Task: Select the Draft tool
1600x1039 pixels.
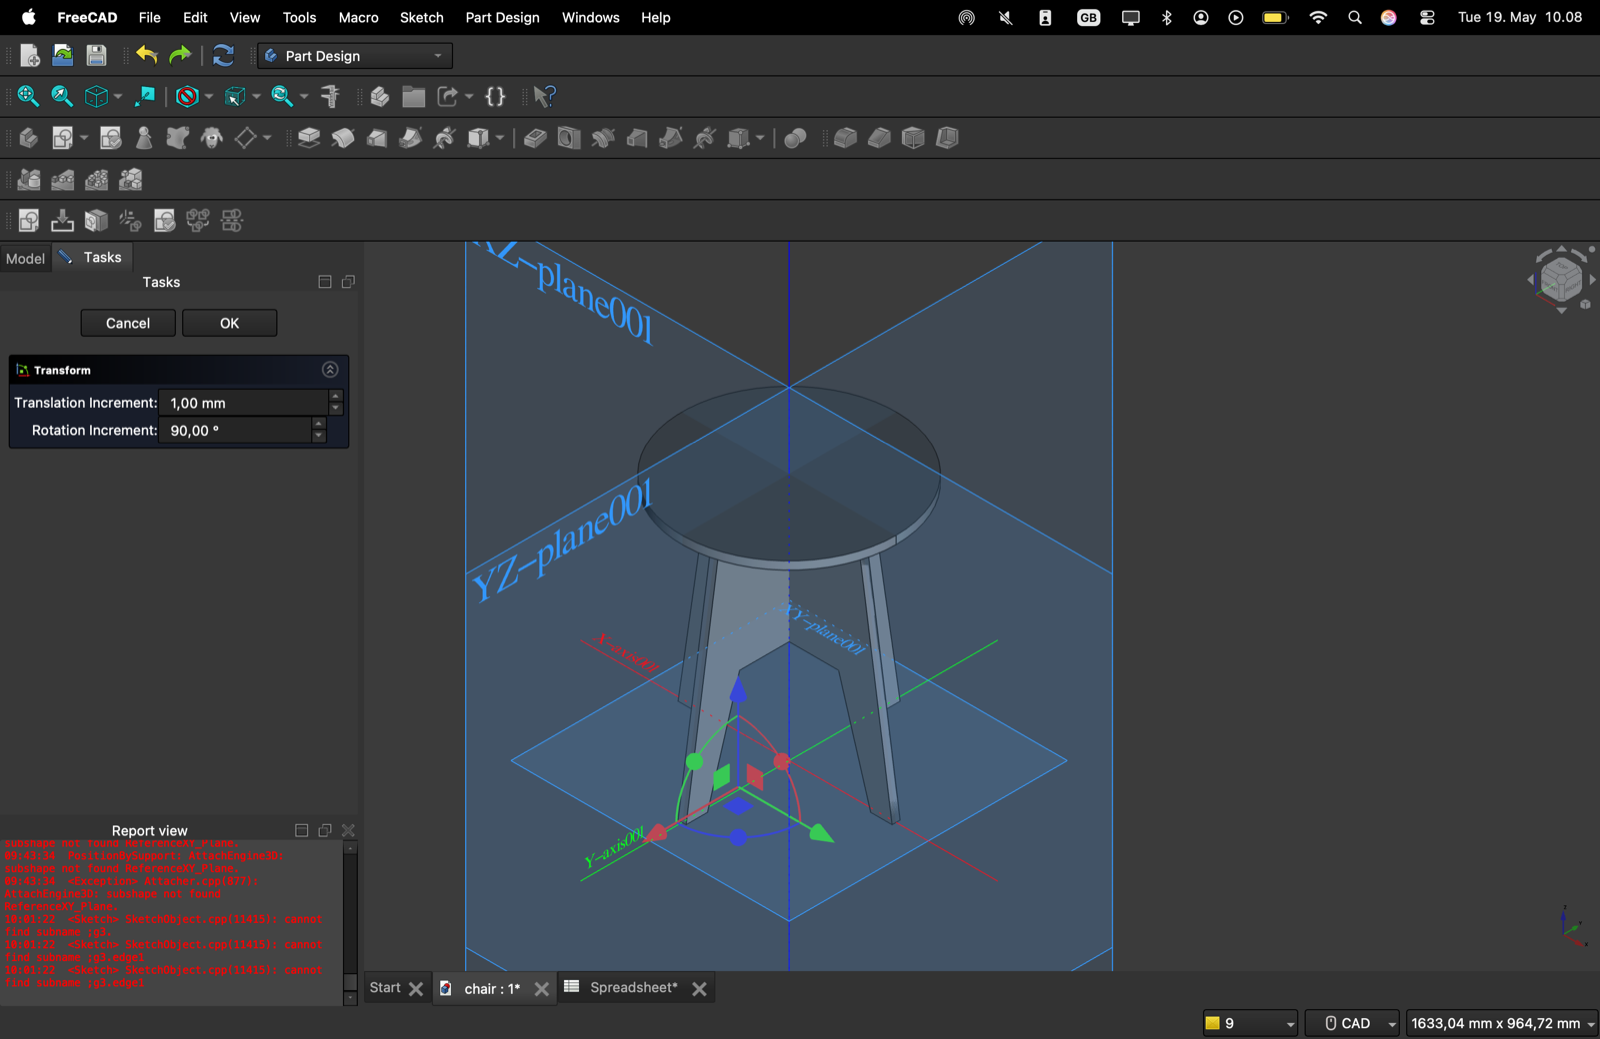Action: (x=913, y=138)
